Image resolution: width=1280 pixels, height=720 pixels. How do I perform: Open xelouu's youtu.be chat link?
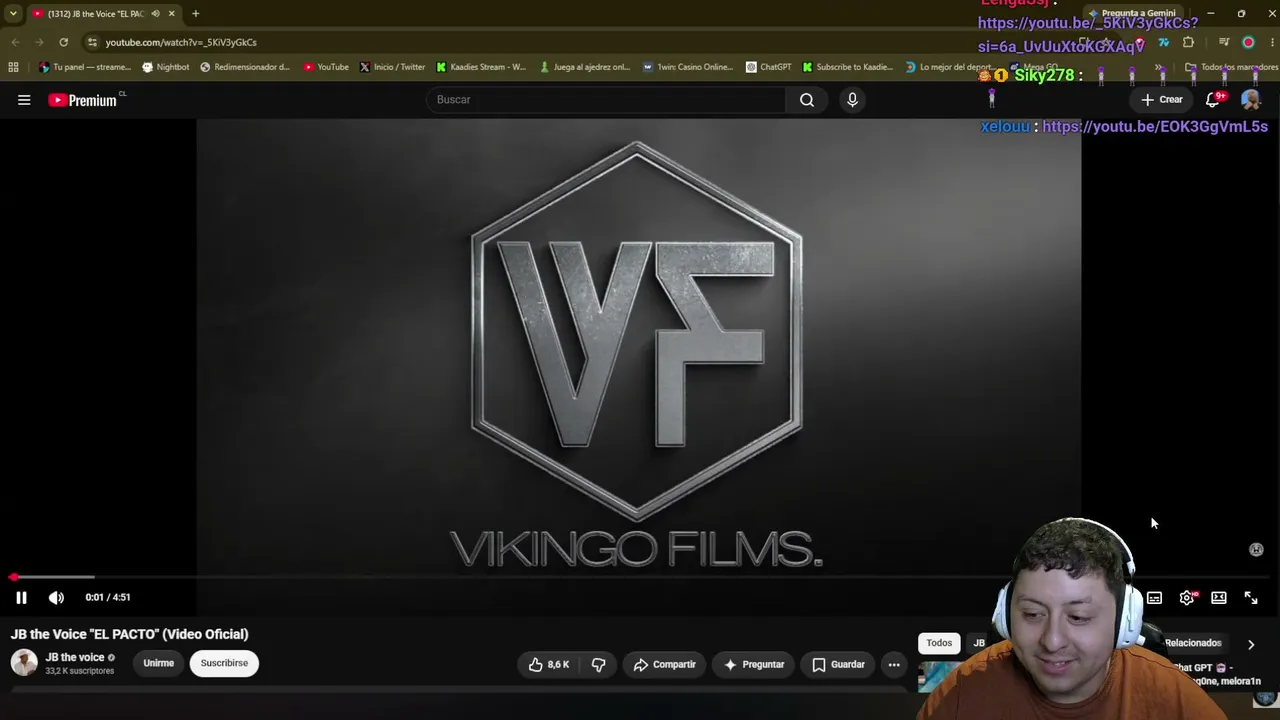pyautogui.click(x=1155, y=127)
